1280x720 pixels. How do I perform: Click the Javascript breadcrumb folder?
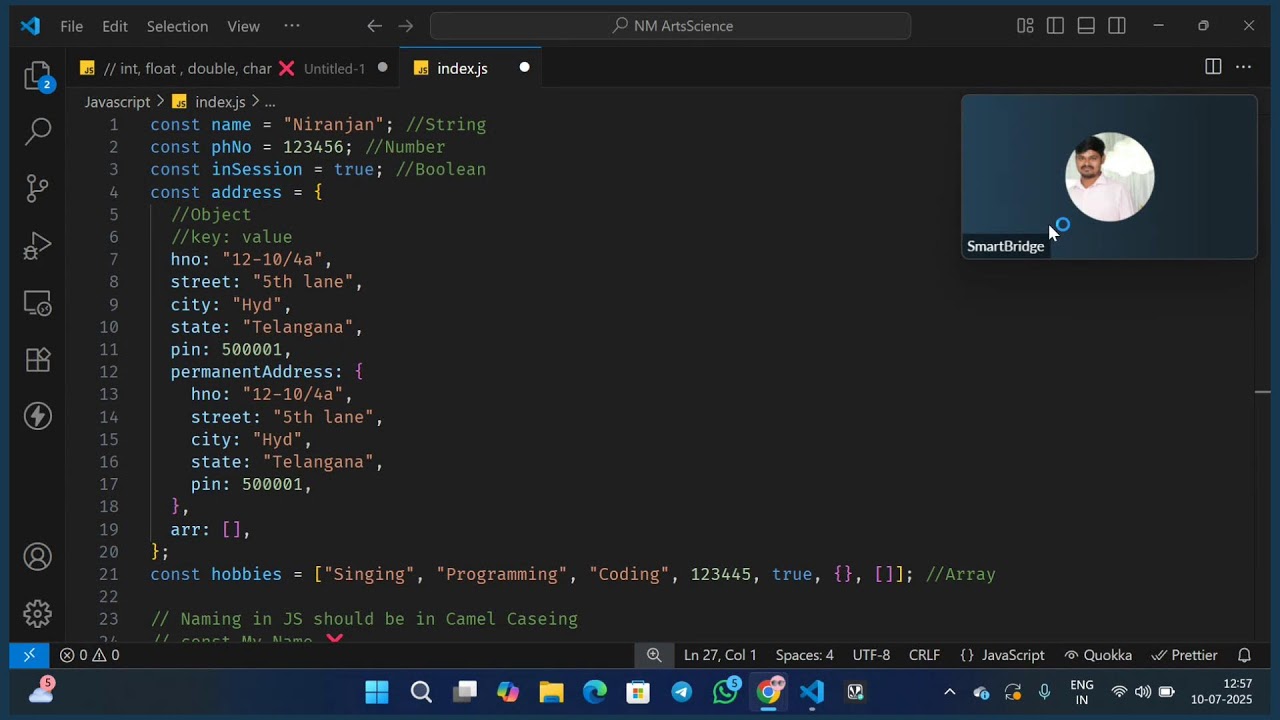(x=117, y=102)
